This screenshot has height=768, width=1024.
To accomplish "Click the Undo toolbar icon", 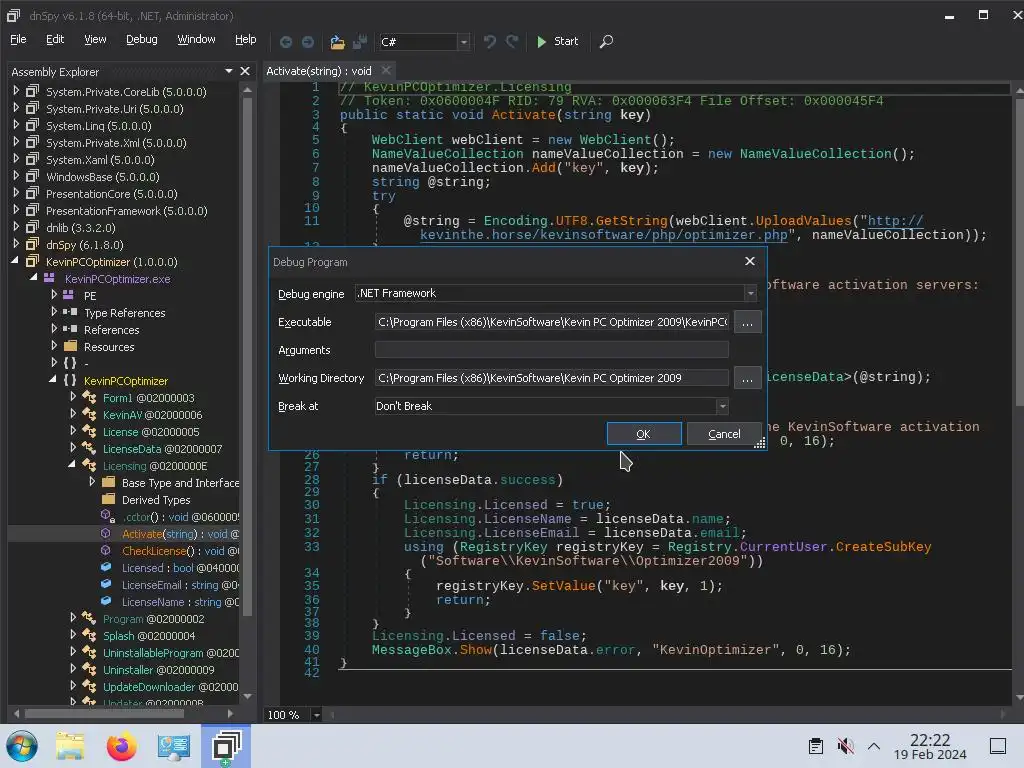I will pyautogui.click(x=490, y=42).
